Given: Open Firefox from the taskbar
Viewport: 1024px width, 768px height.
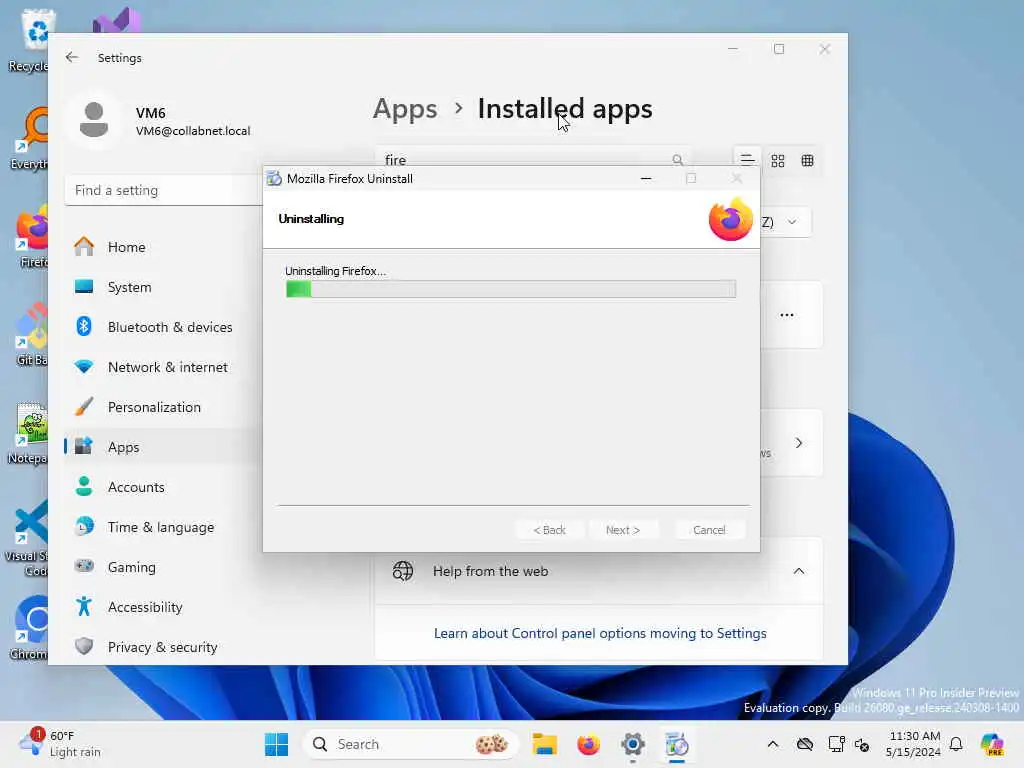Looking at the screenshot, I should pyautogui.click(x=588, y=744).
